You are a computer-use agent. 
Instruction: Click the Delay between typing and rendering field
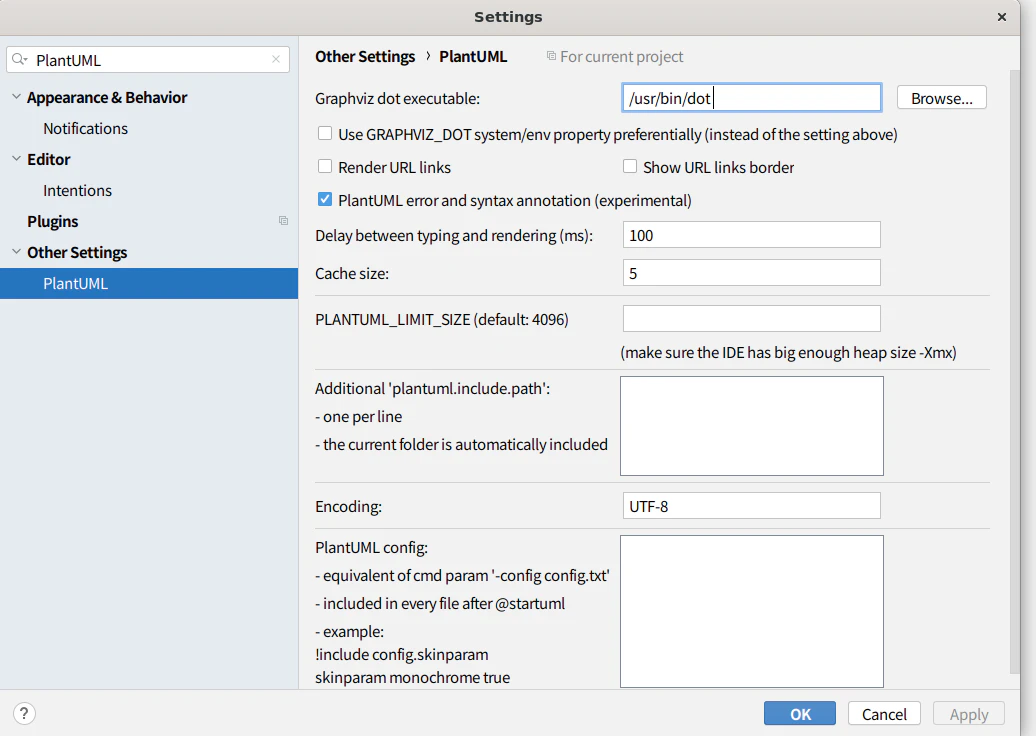tap(752, 235)
